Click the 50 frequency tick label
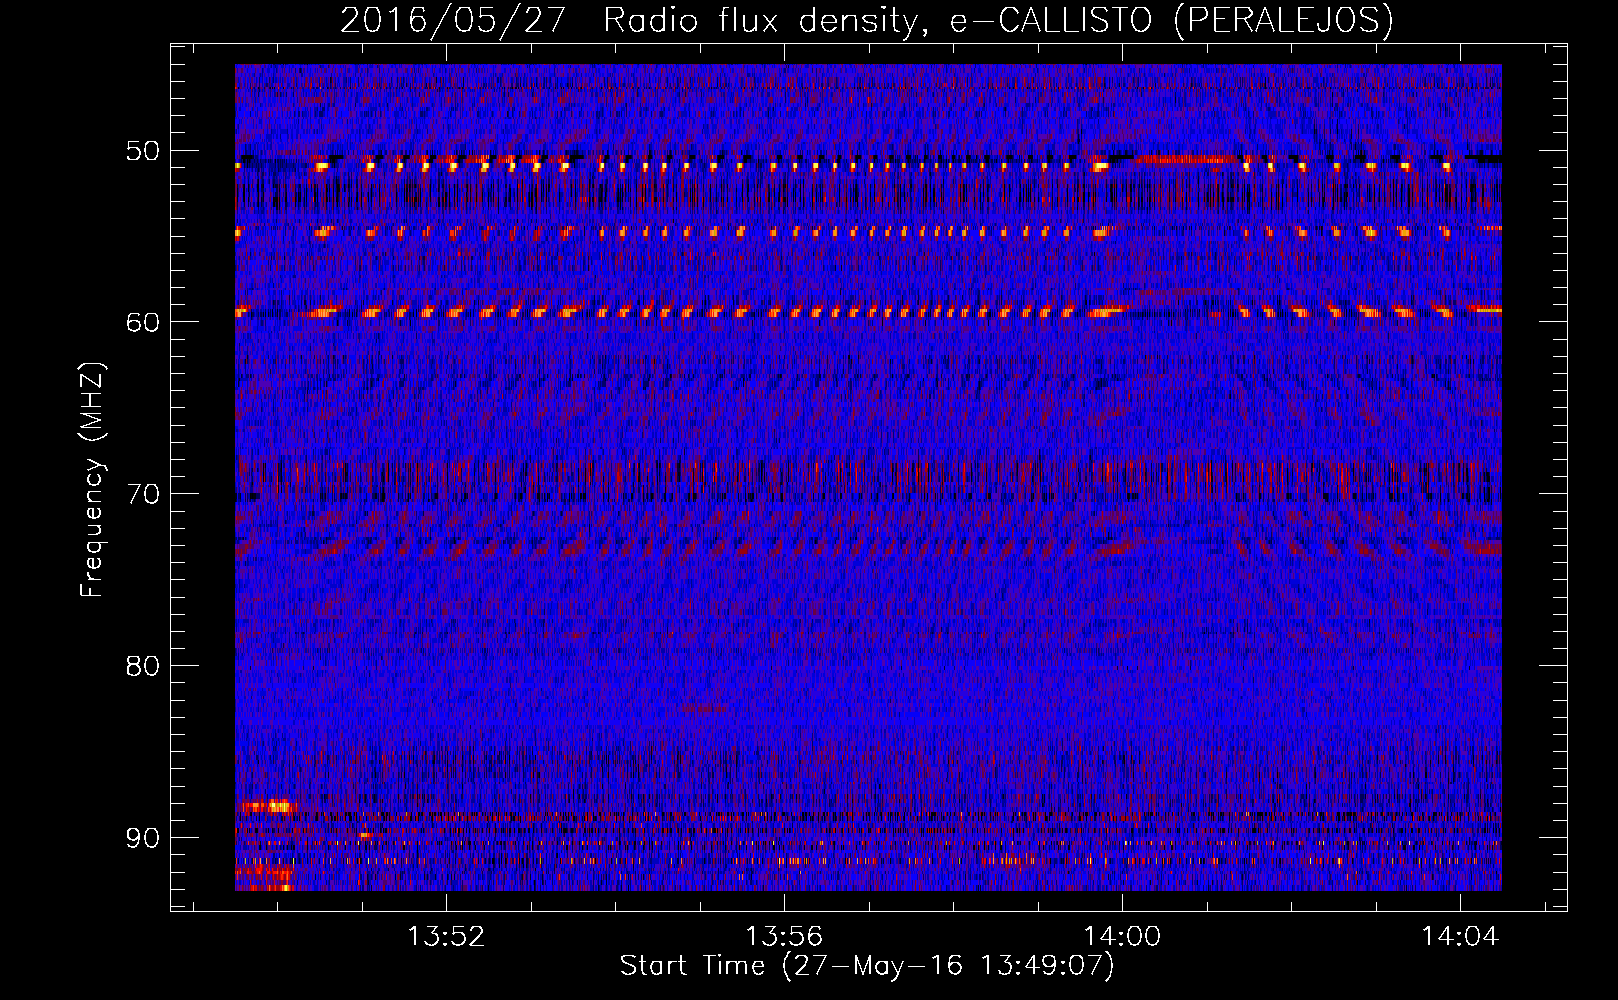Viewport: 1618px width, 1000px height. pos(142,151)
